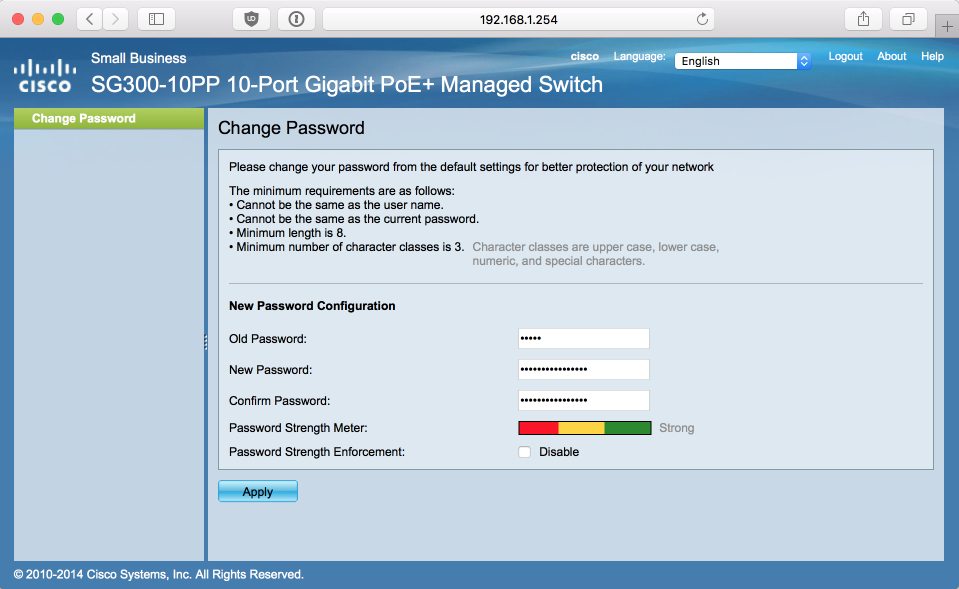Click the New Password field

click(583, 369)
